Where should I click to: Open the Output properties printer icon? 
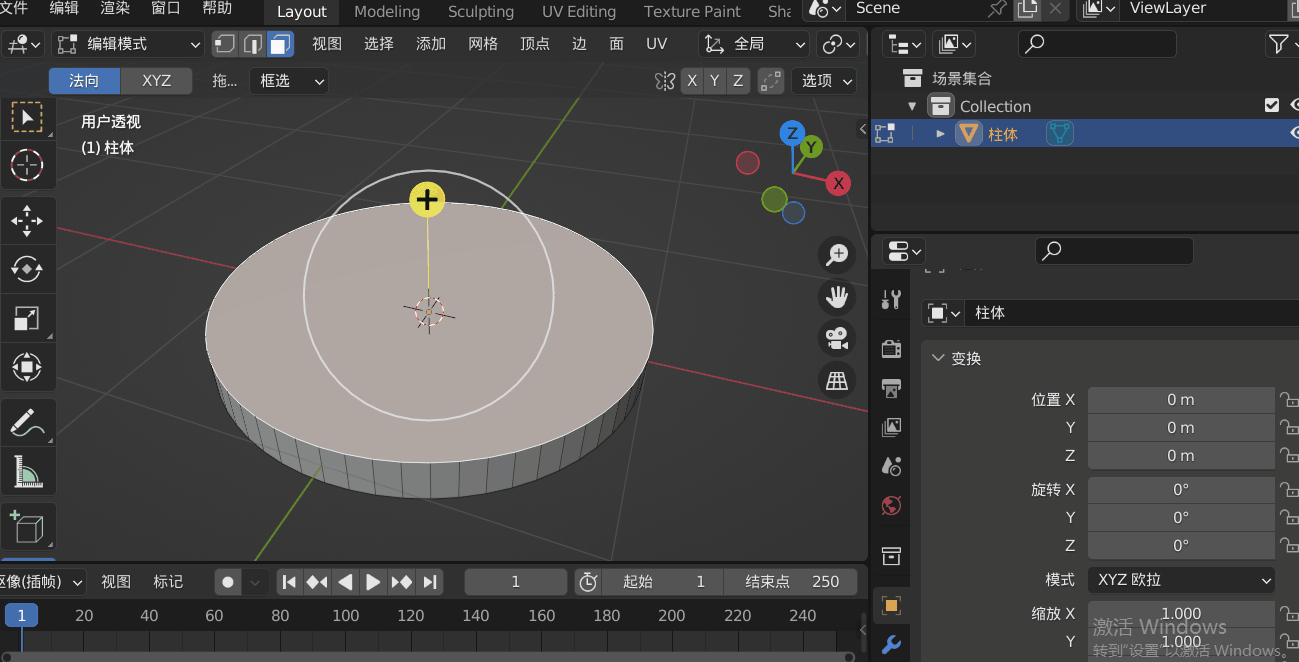point(891,388)
